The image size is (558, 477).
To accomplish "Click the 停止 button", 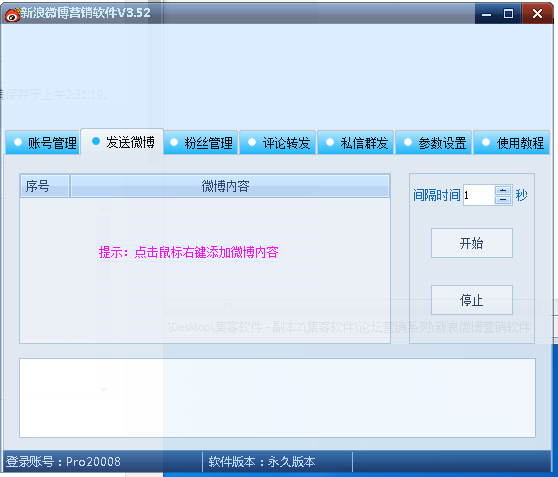I will pos(472,300).
